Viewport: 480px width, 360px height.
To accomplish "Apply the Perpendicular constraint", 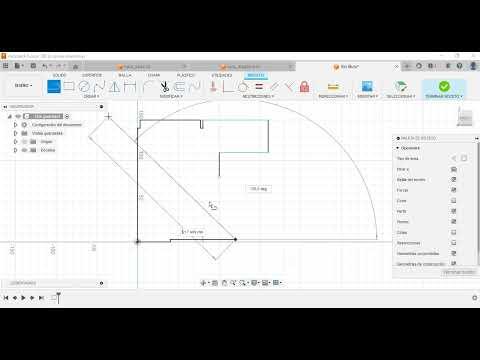I will [289, 87].
